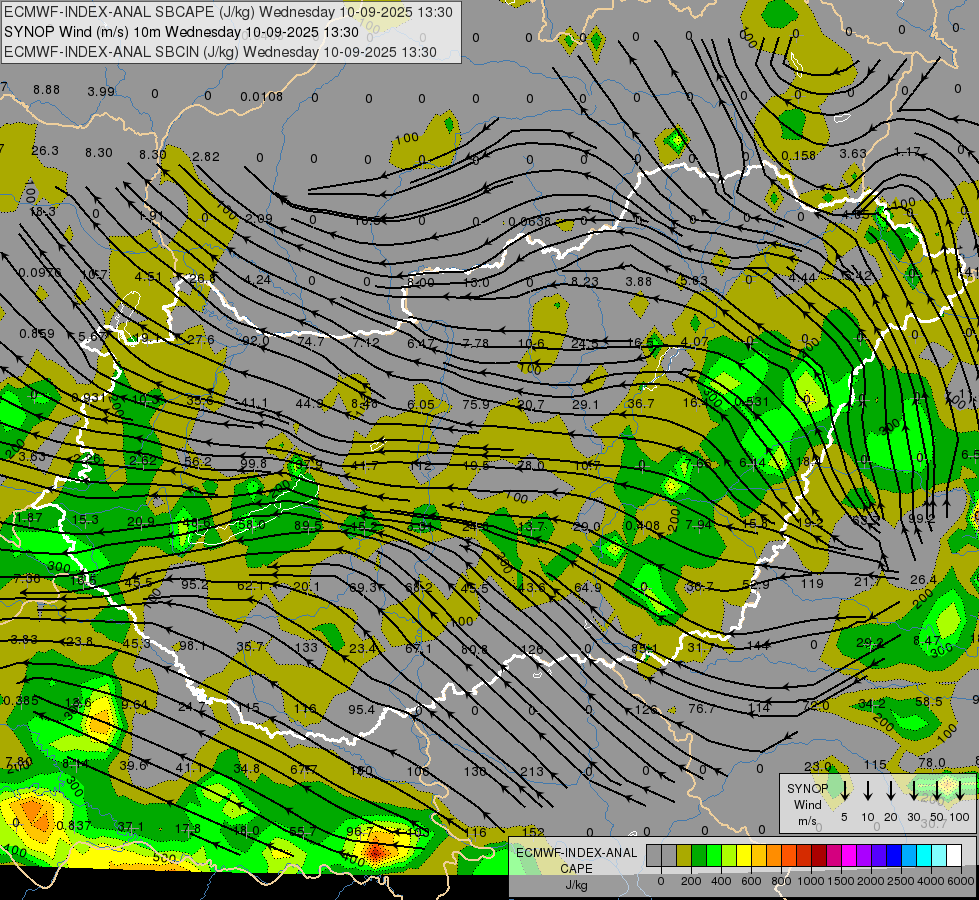979x900 pixels.
Task: Click the 92.0 value on the map
Action: tap(256, 341)
